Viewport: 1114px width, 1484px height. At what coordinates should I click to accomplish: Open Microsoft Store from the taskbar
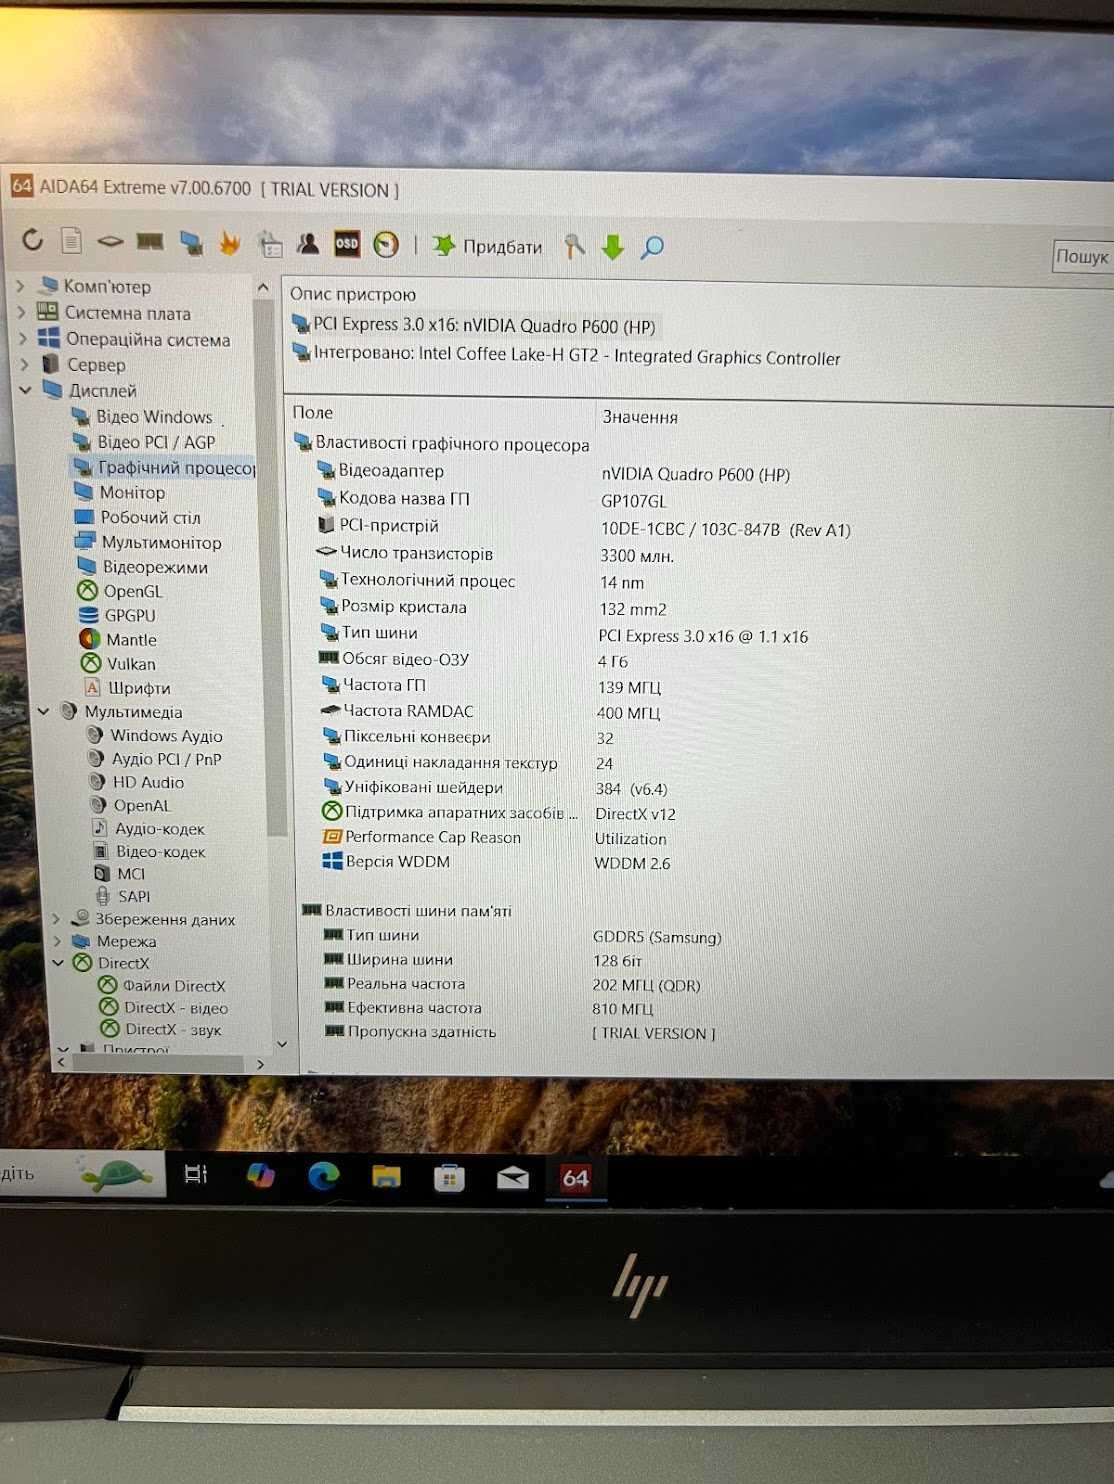(x=449, y=1178)
